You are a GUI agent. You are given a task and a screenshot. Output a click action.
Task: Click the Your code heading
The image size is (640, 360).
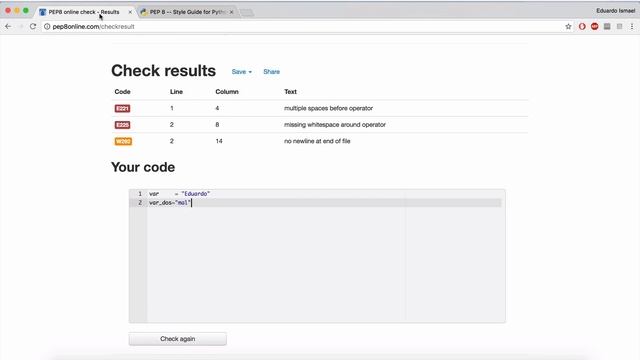[143, 167]
